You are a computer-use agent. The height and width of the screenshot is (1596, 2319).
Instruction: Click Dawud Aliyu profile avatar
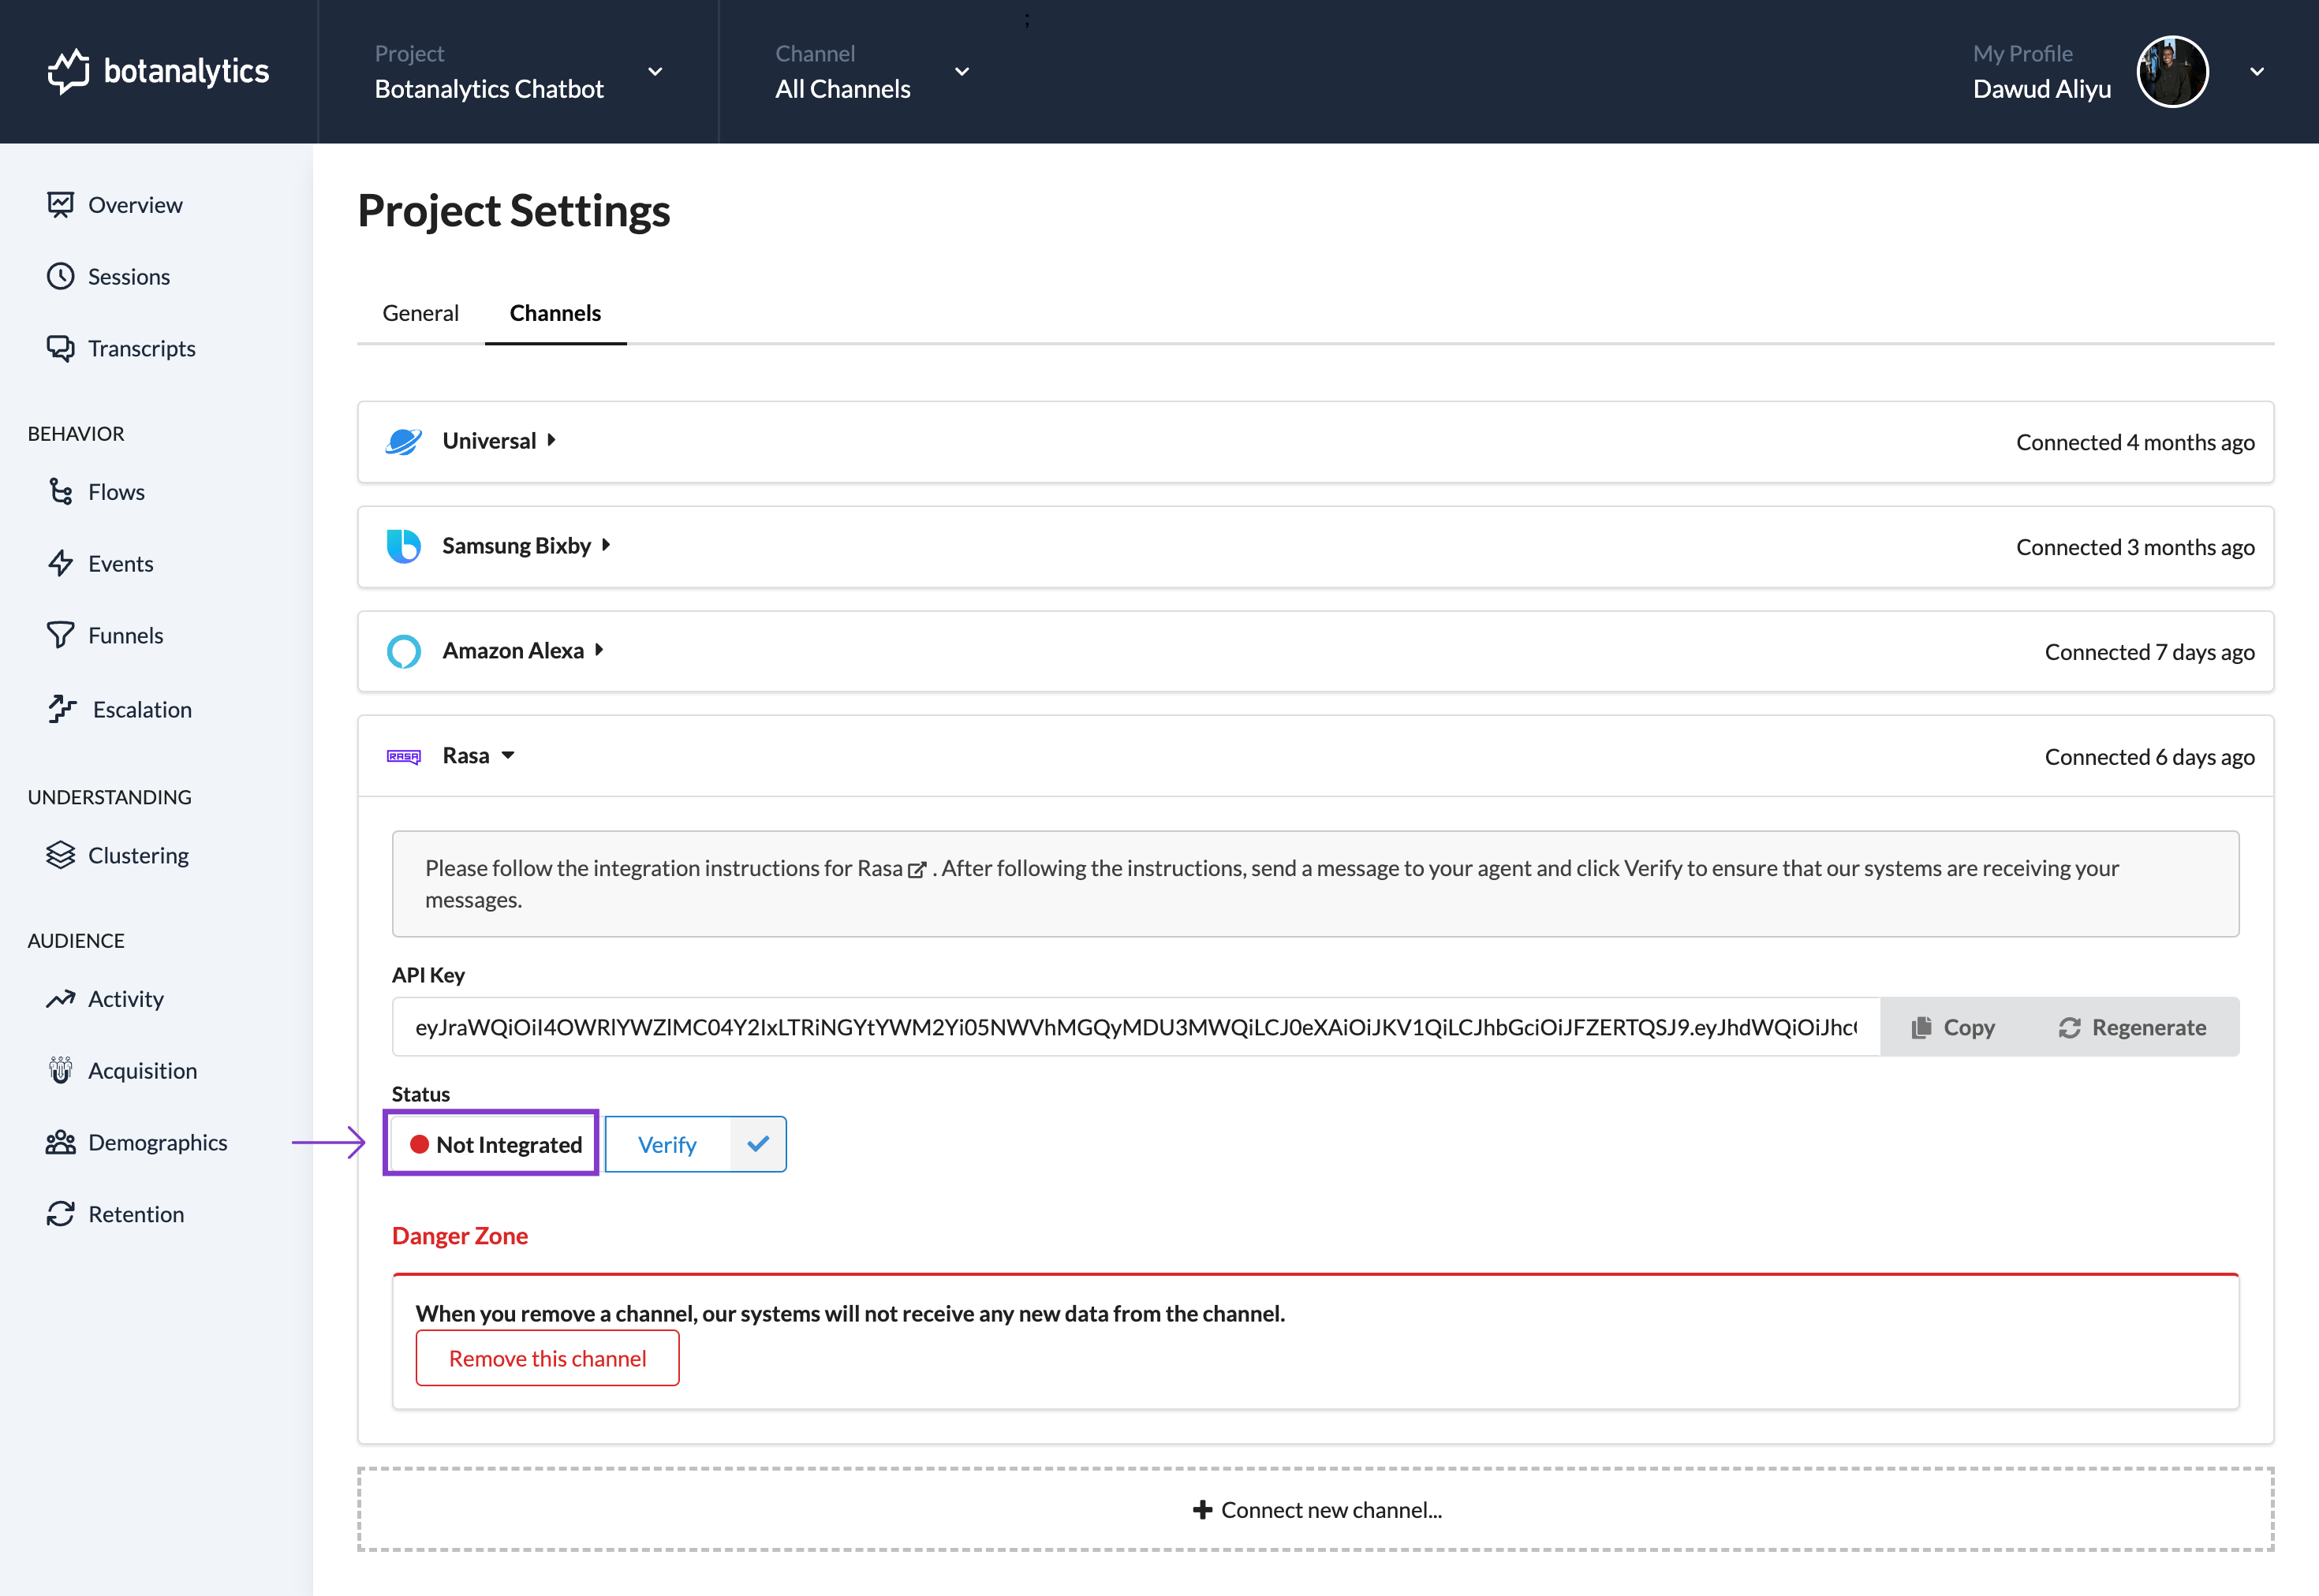tap(2172, 71)
